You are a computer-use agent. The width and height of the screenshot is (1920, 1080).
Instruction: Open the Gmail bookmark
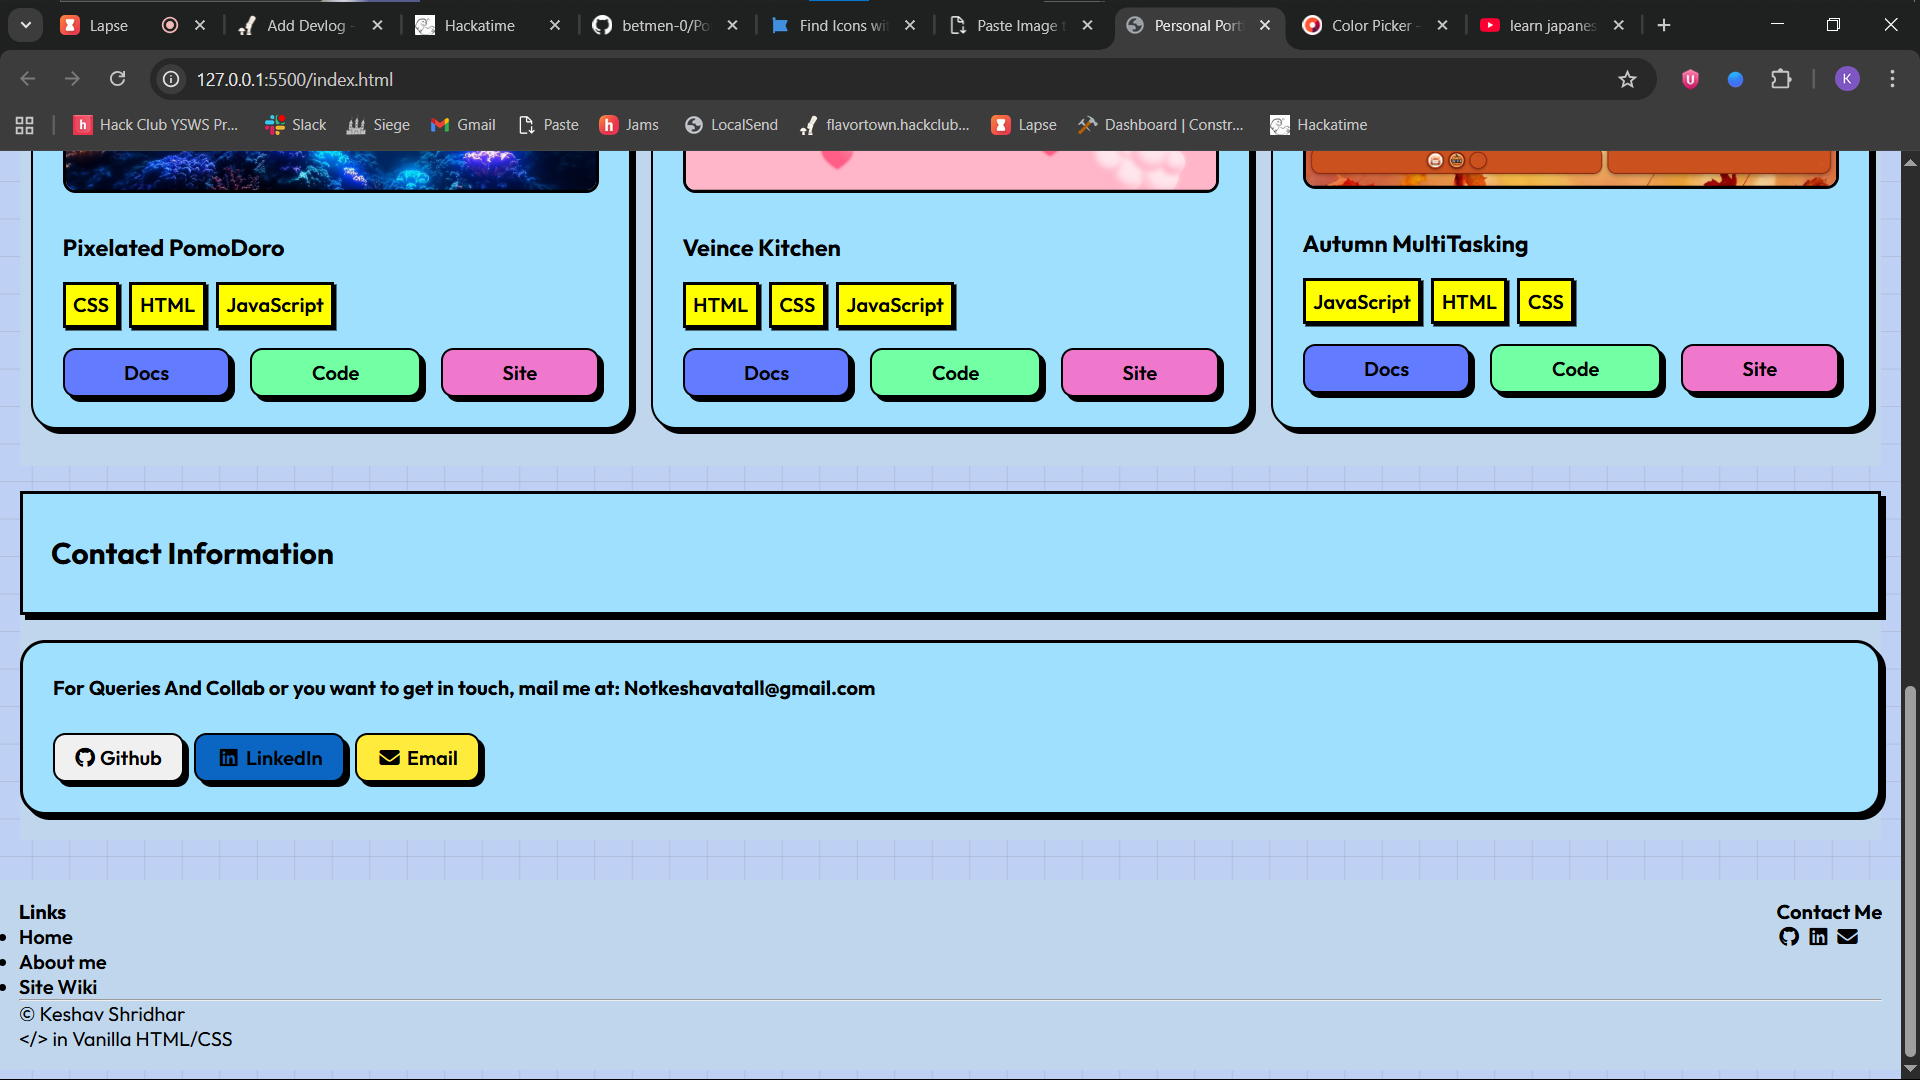(x=463, y=125)
